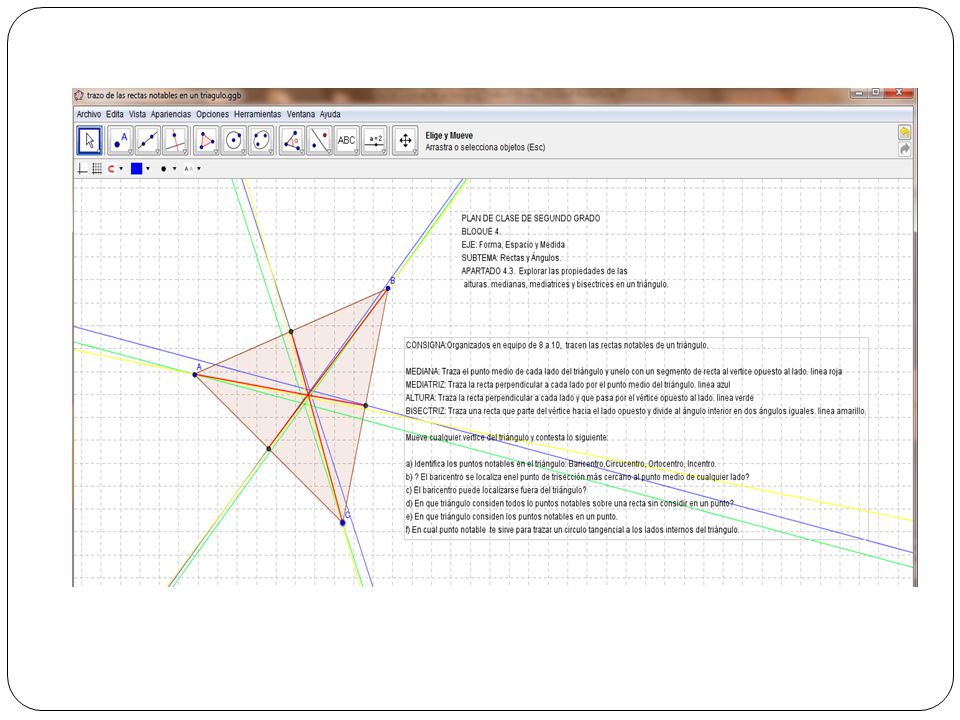
Task: Click the midpoint on side AC
Action: coord(269,449)
